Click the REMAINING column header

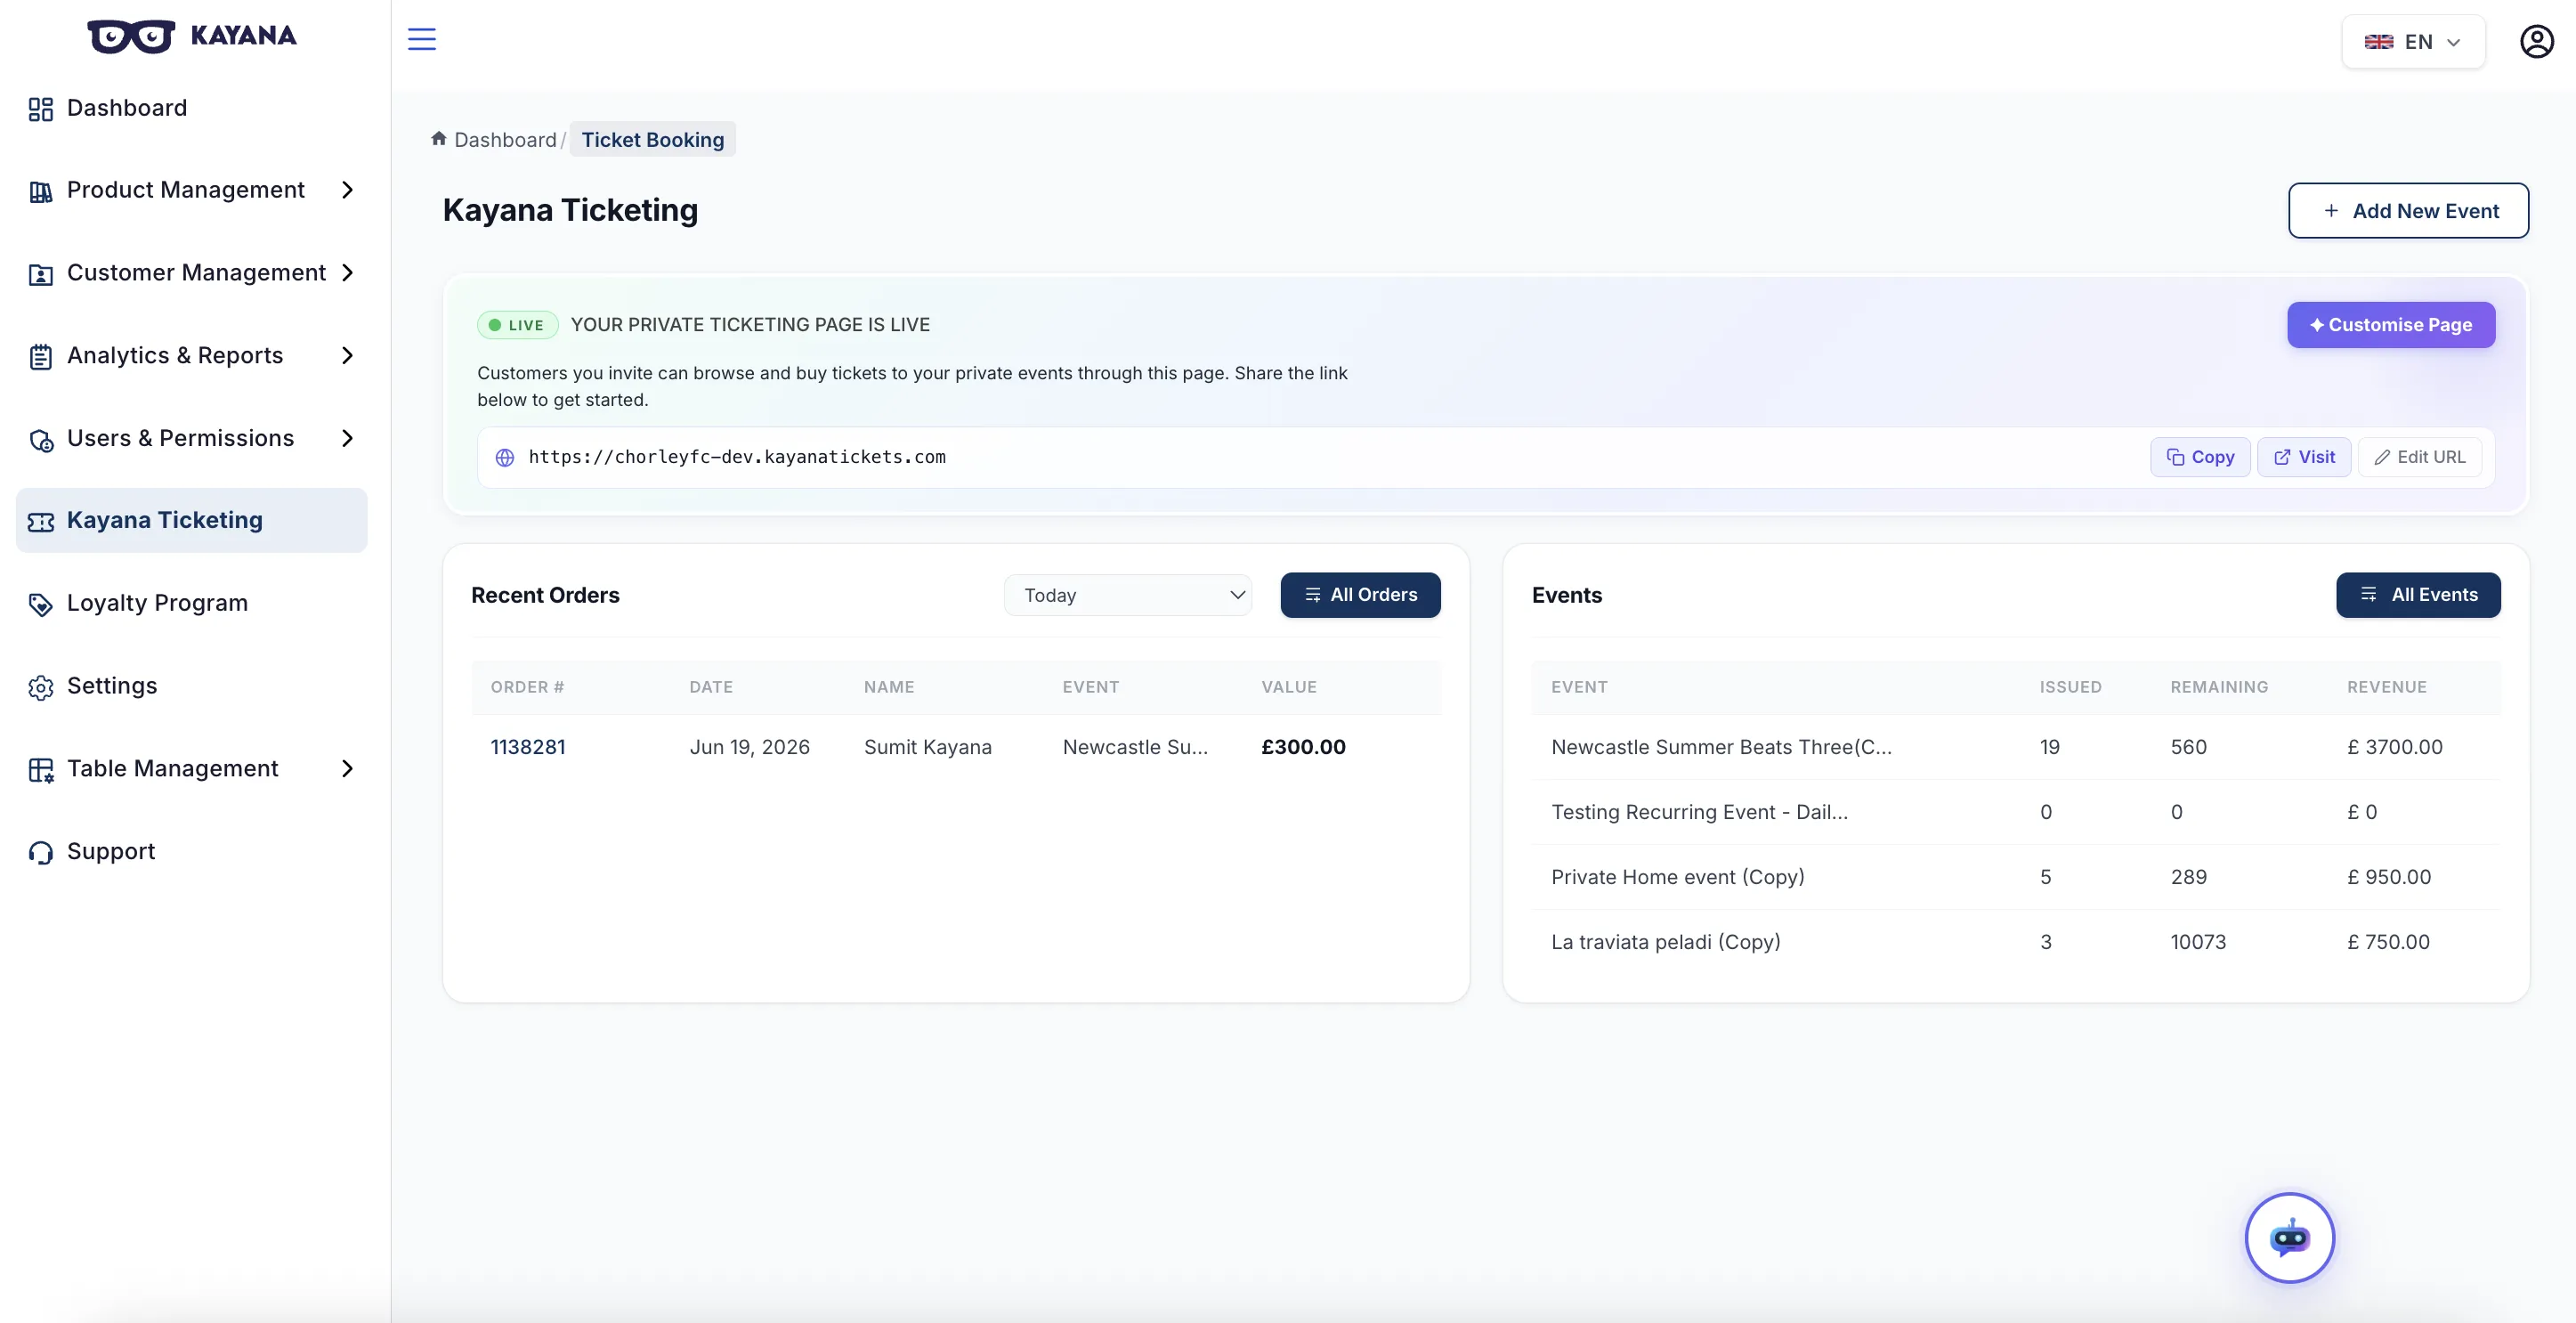(x=2219, y=687)
